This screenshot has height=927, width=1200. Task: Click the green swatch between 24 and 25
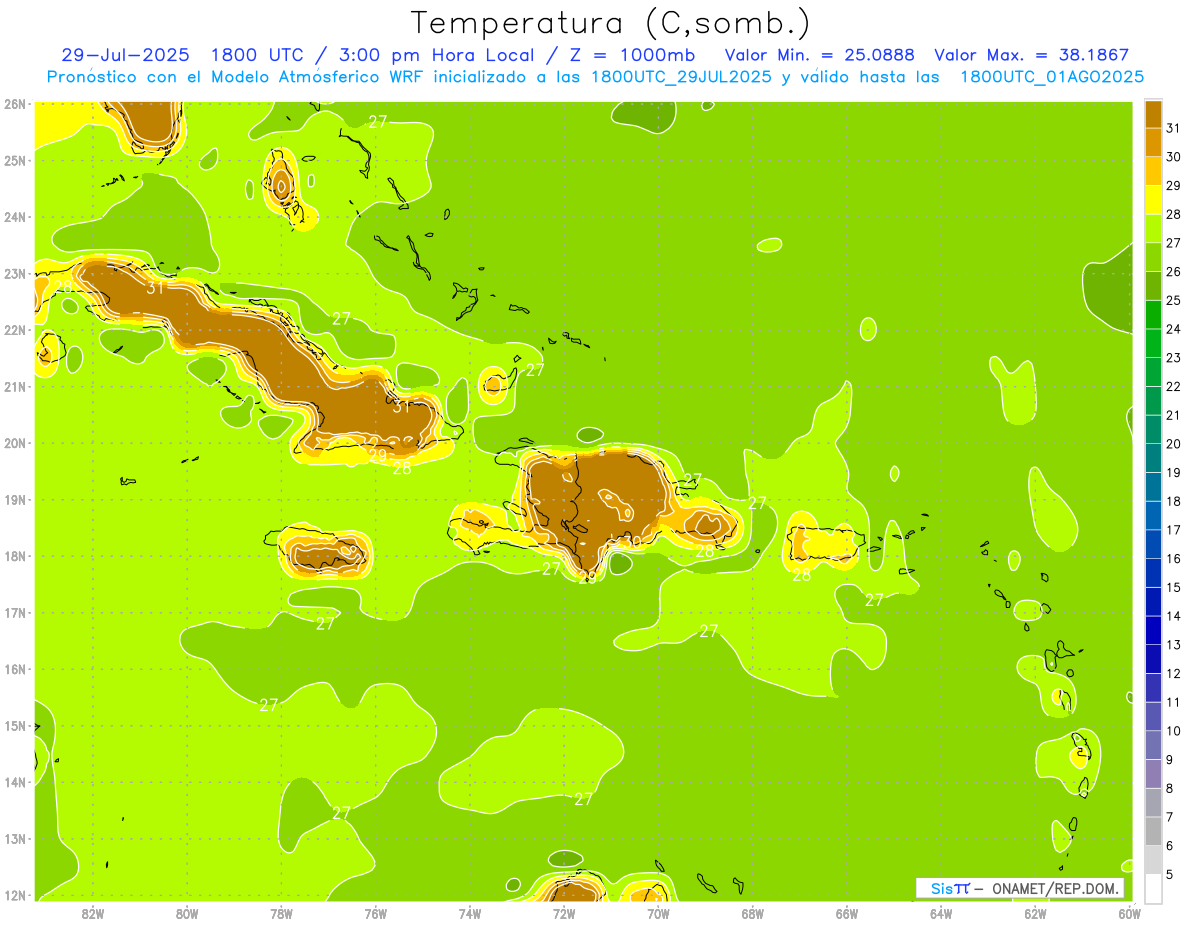pyautogui.click(x=1153, y=314)
